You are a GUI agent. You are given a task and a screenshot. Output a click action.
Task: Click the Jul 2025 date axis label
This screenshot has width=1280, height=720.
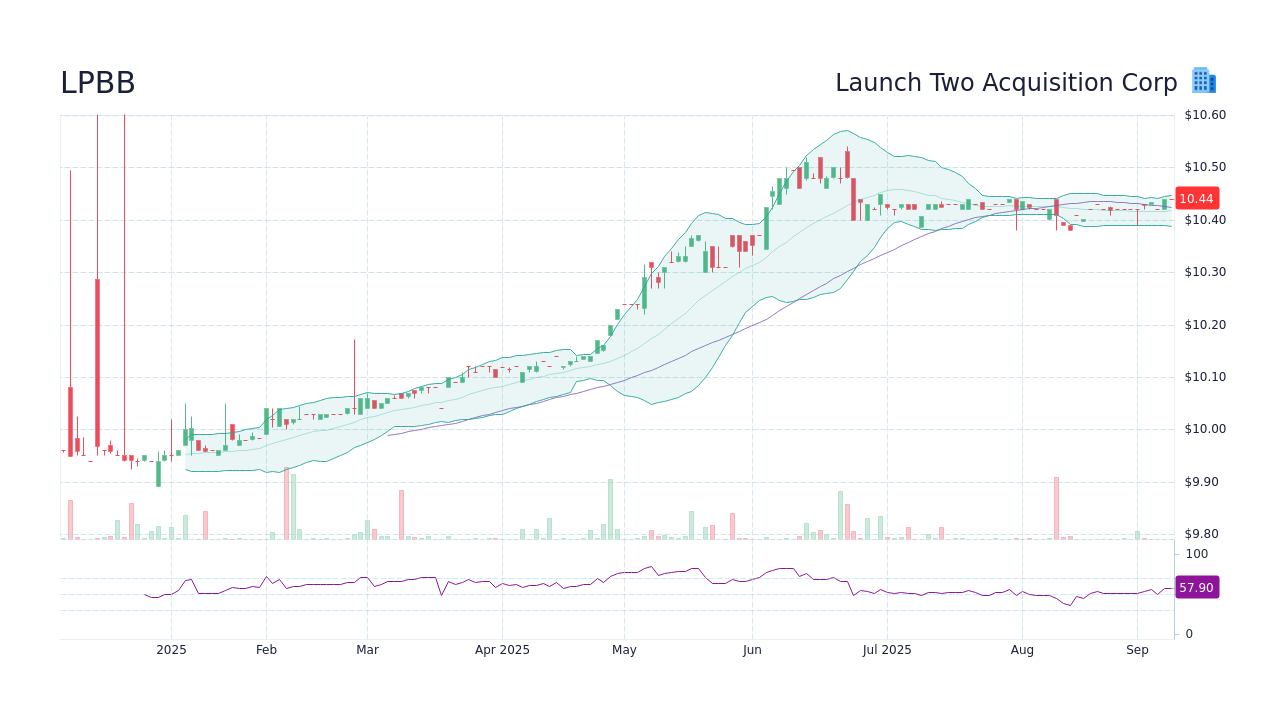(887, 650)
